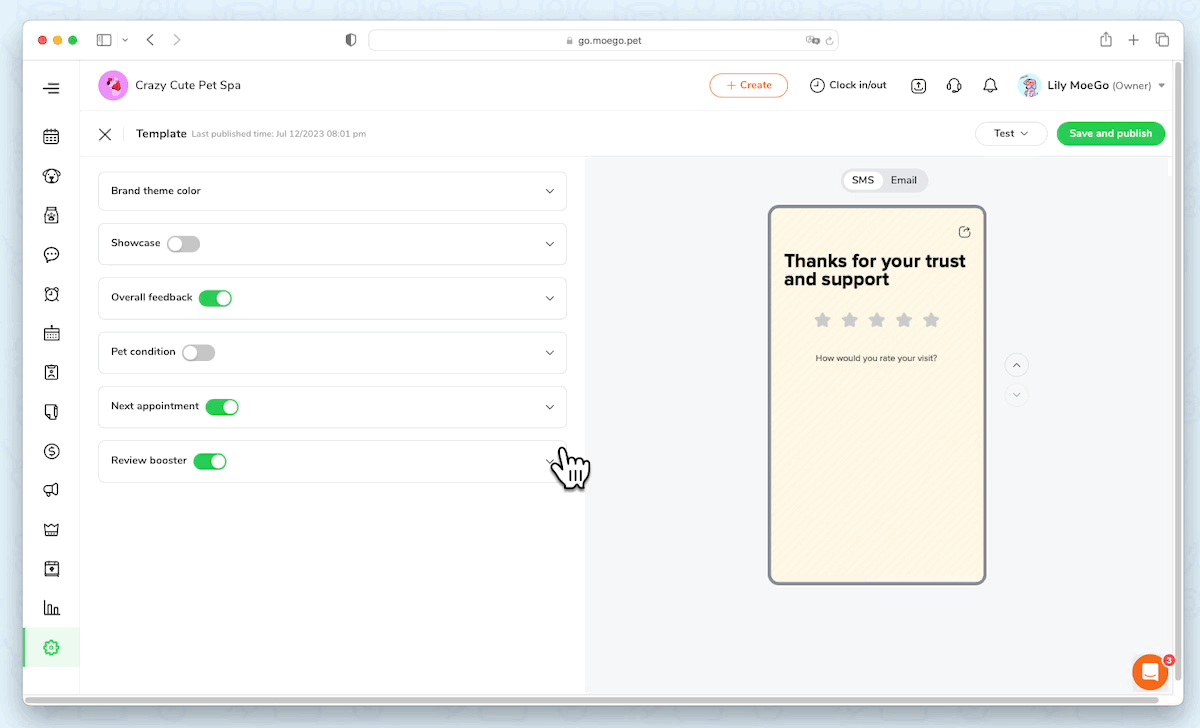
Task: Click the Crazy Cute Pet Spa name
Action: pyautogui.click(x=188, y=86)
